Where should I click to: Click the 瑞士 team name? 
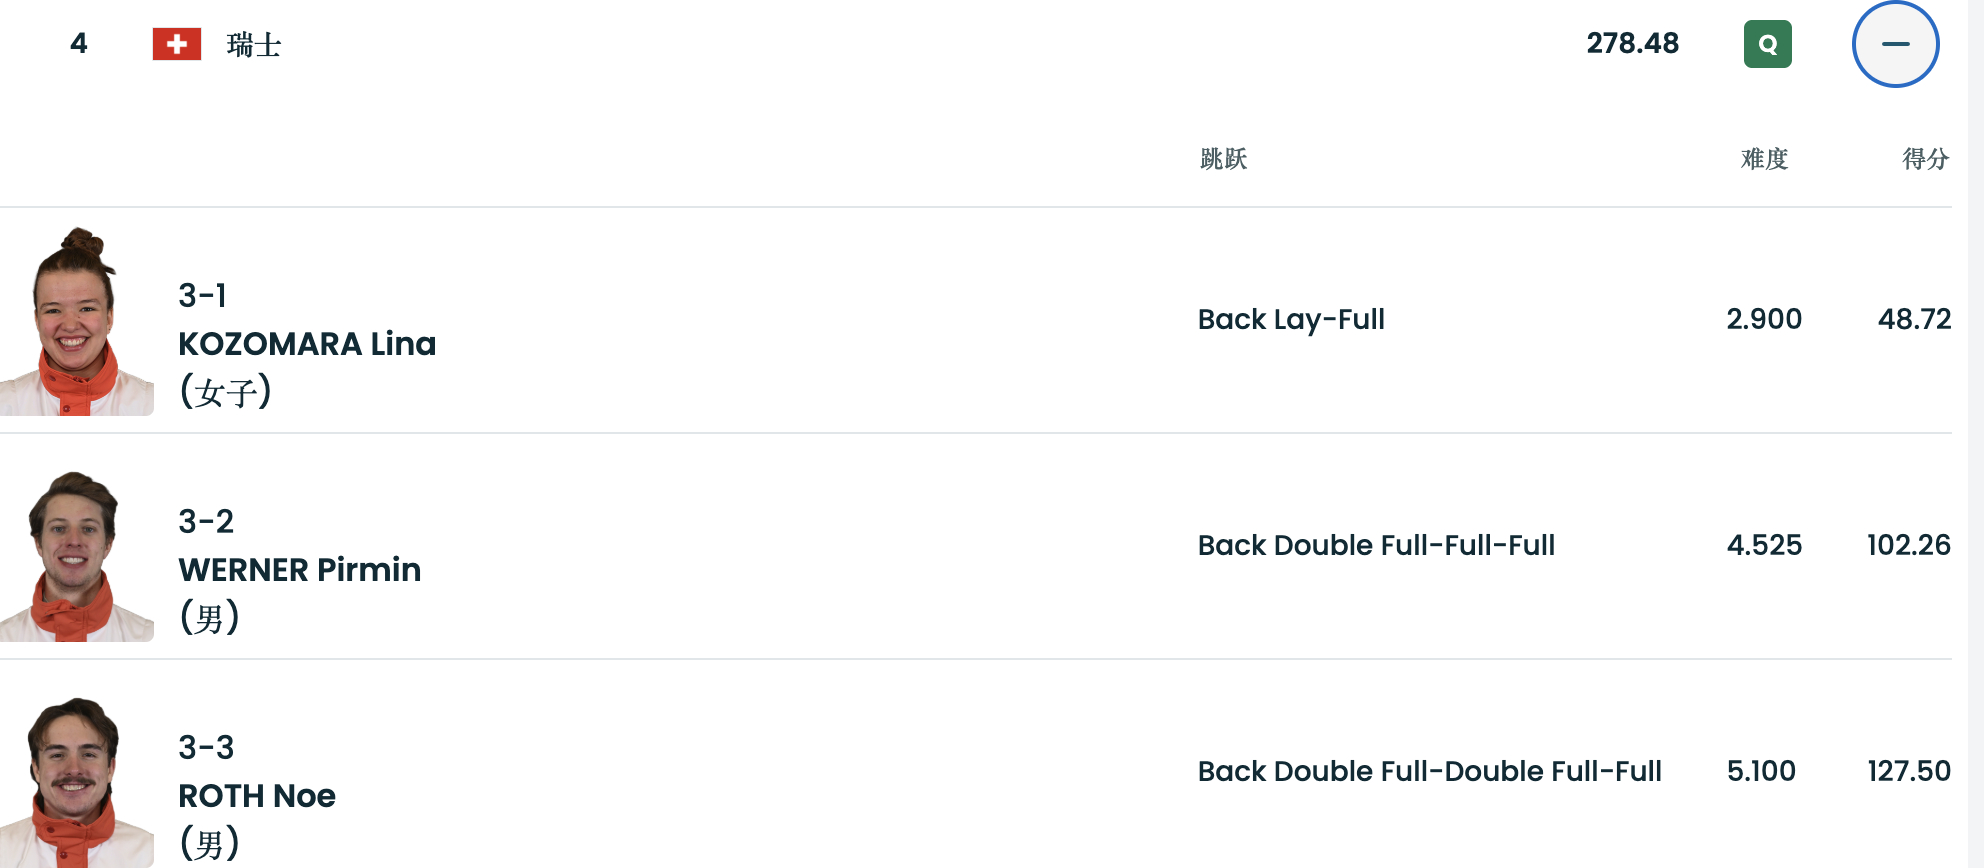[x=254, y=45]
